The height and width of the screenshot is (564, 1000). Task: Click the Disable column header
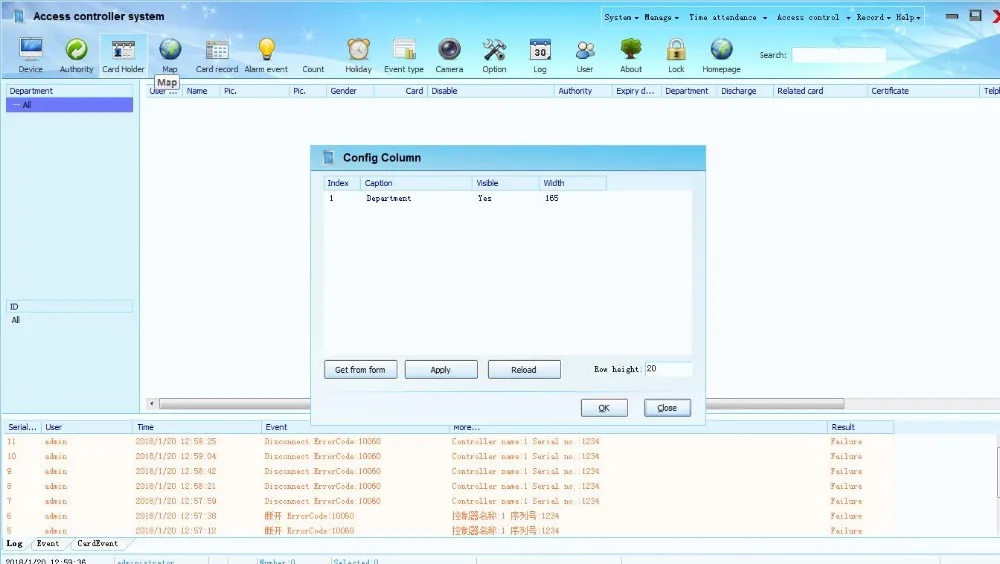click(490, 91)
